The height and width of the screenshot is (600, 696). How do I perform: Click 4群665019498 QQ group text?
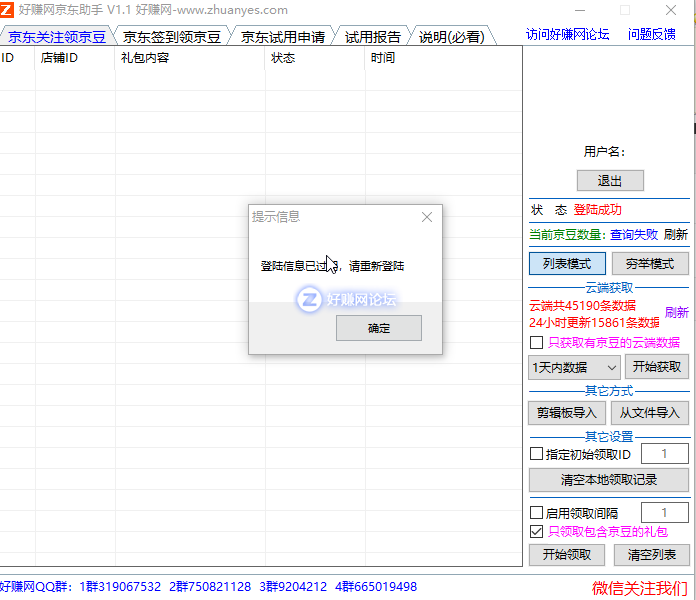(x=376, y=587)
